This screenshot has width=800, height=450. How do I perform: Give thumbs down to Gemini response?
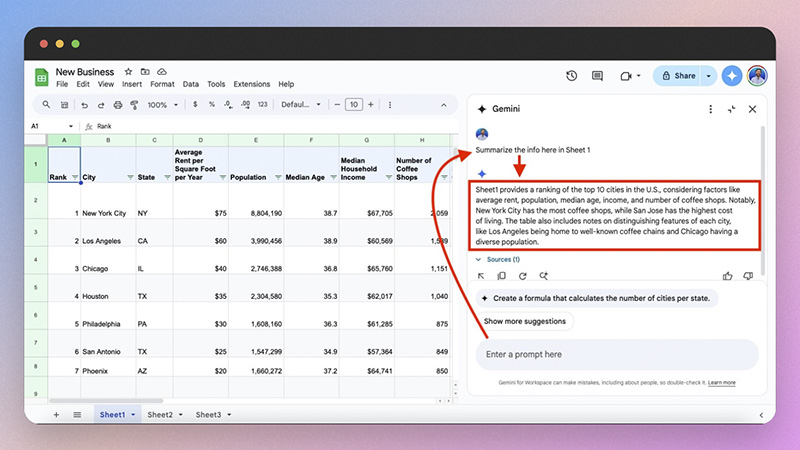point(748,276)
